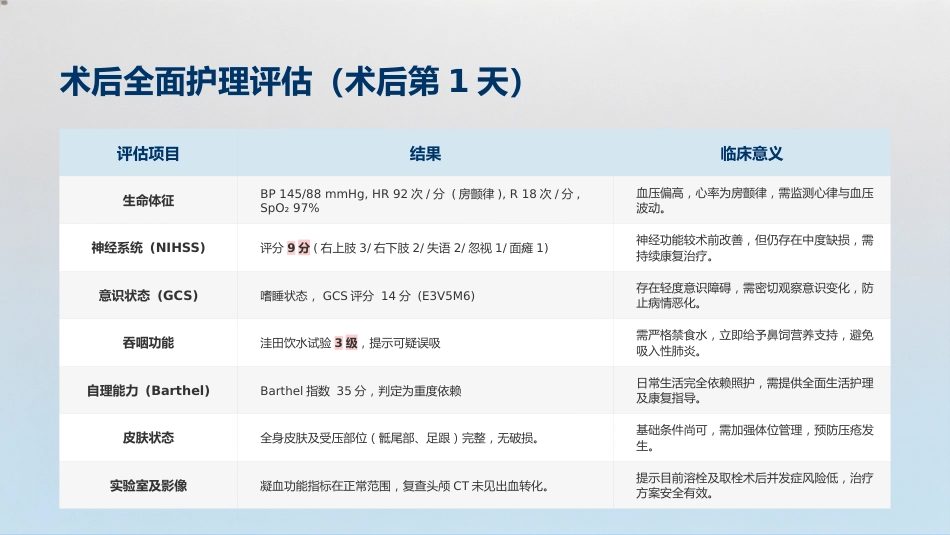
Task: Click the 评估项目 column header
Action: click(148, 154)
